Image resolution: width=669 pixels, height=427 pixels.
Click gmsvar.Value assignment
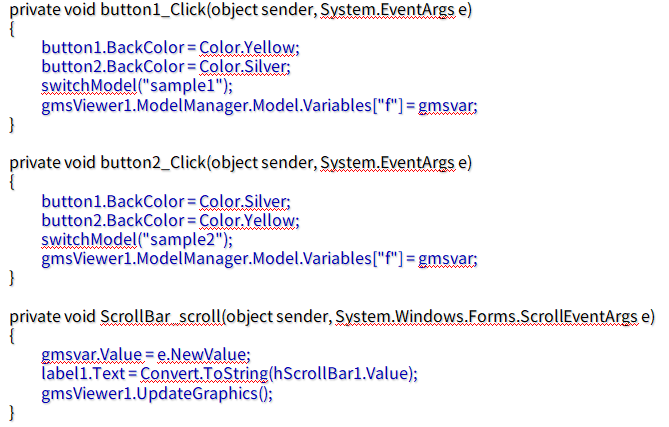coord(91,354)
